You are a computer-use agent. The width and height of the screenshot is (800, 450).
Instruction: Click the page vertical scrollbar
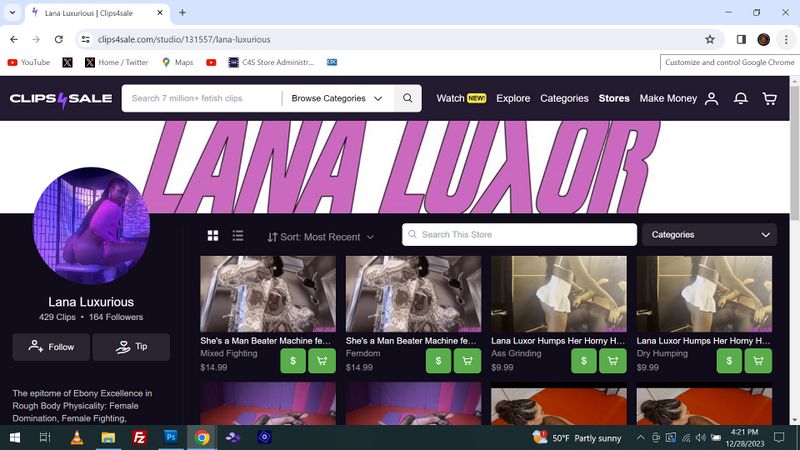[795, 153]
